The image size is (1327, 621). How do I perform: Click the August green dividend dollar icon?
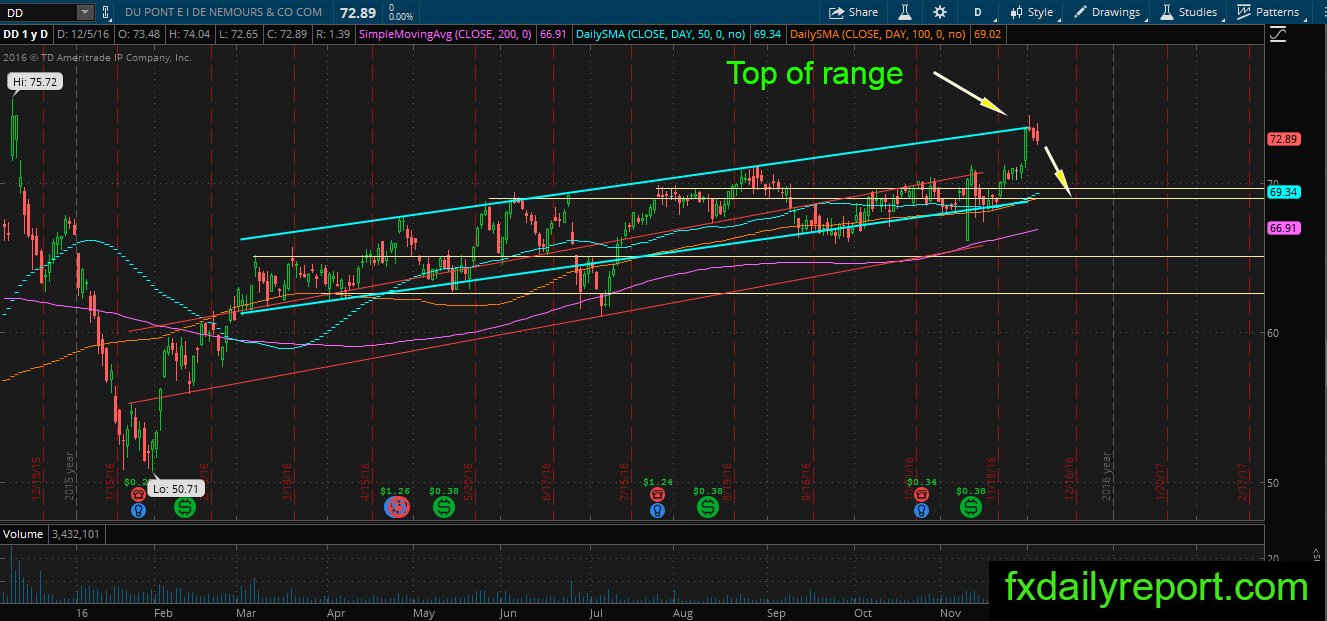click(x=707, y=507)
